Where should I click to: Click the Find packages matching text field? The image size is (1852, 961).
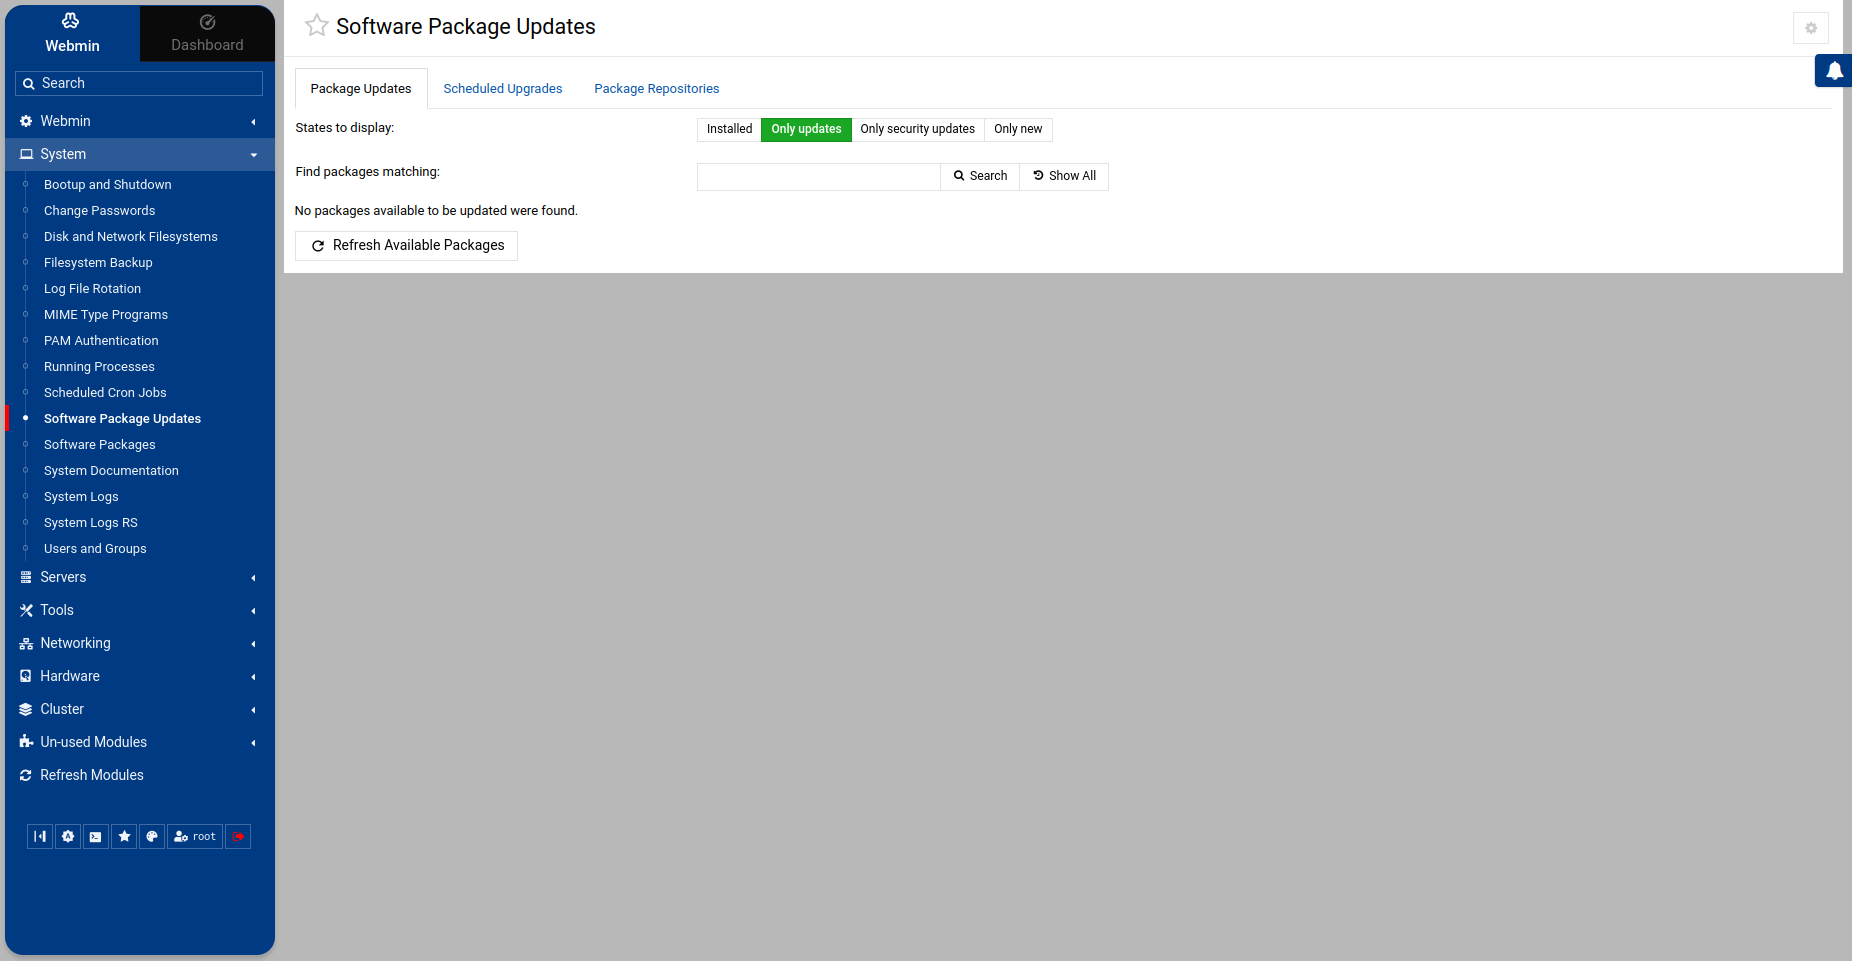818,176
